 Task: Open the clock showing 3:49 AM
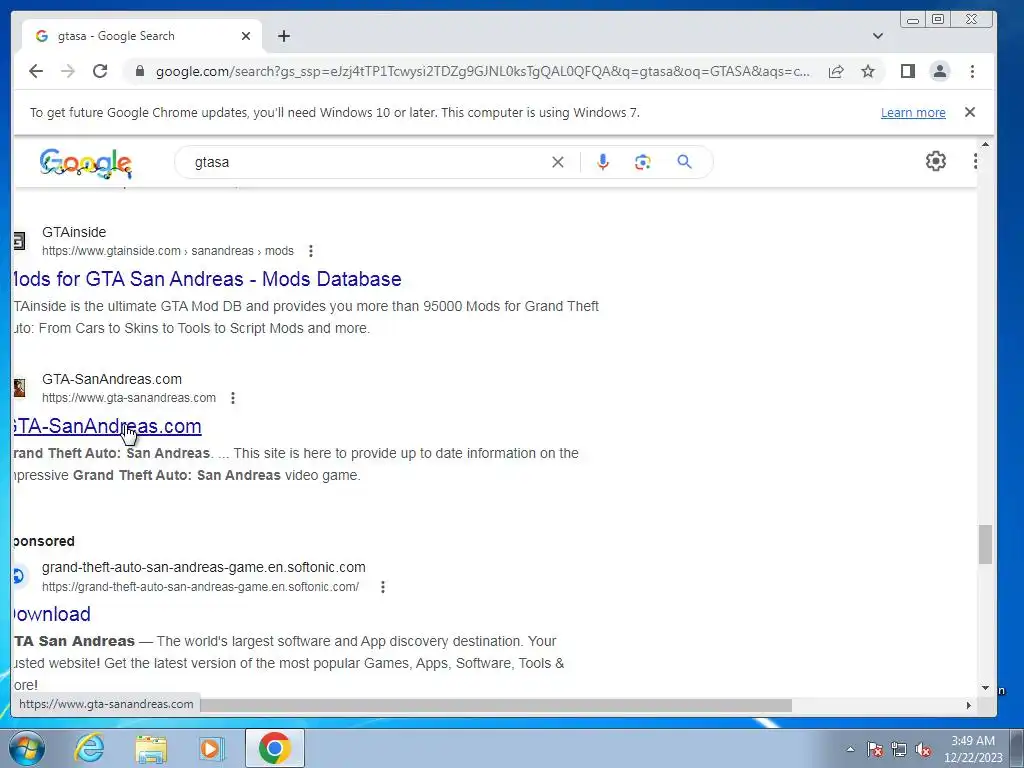[x=973, y=749]
